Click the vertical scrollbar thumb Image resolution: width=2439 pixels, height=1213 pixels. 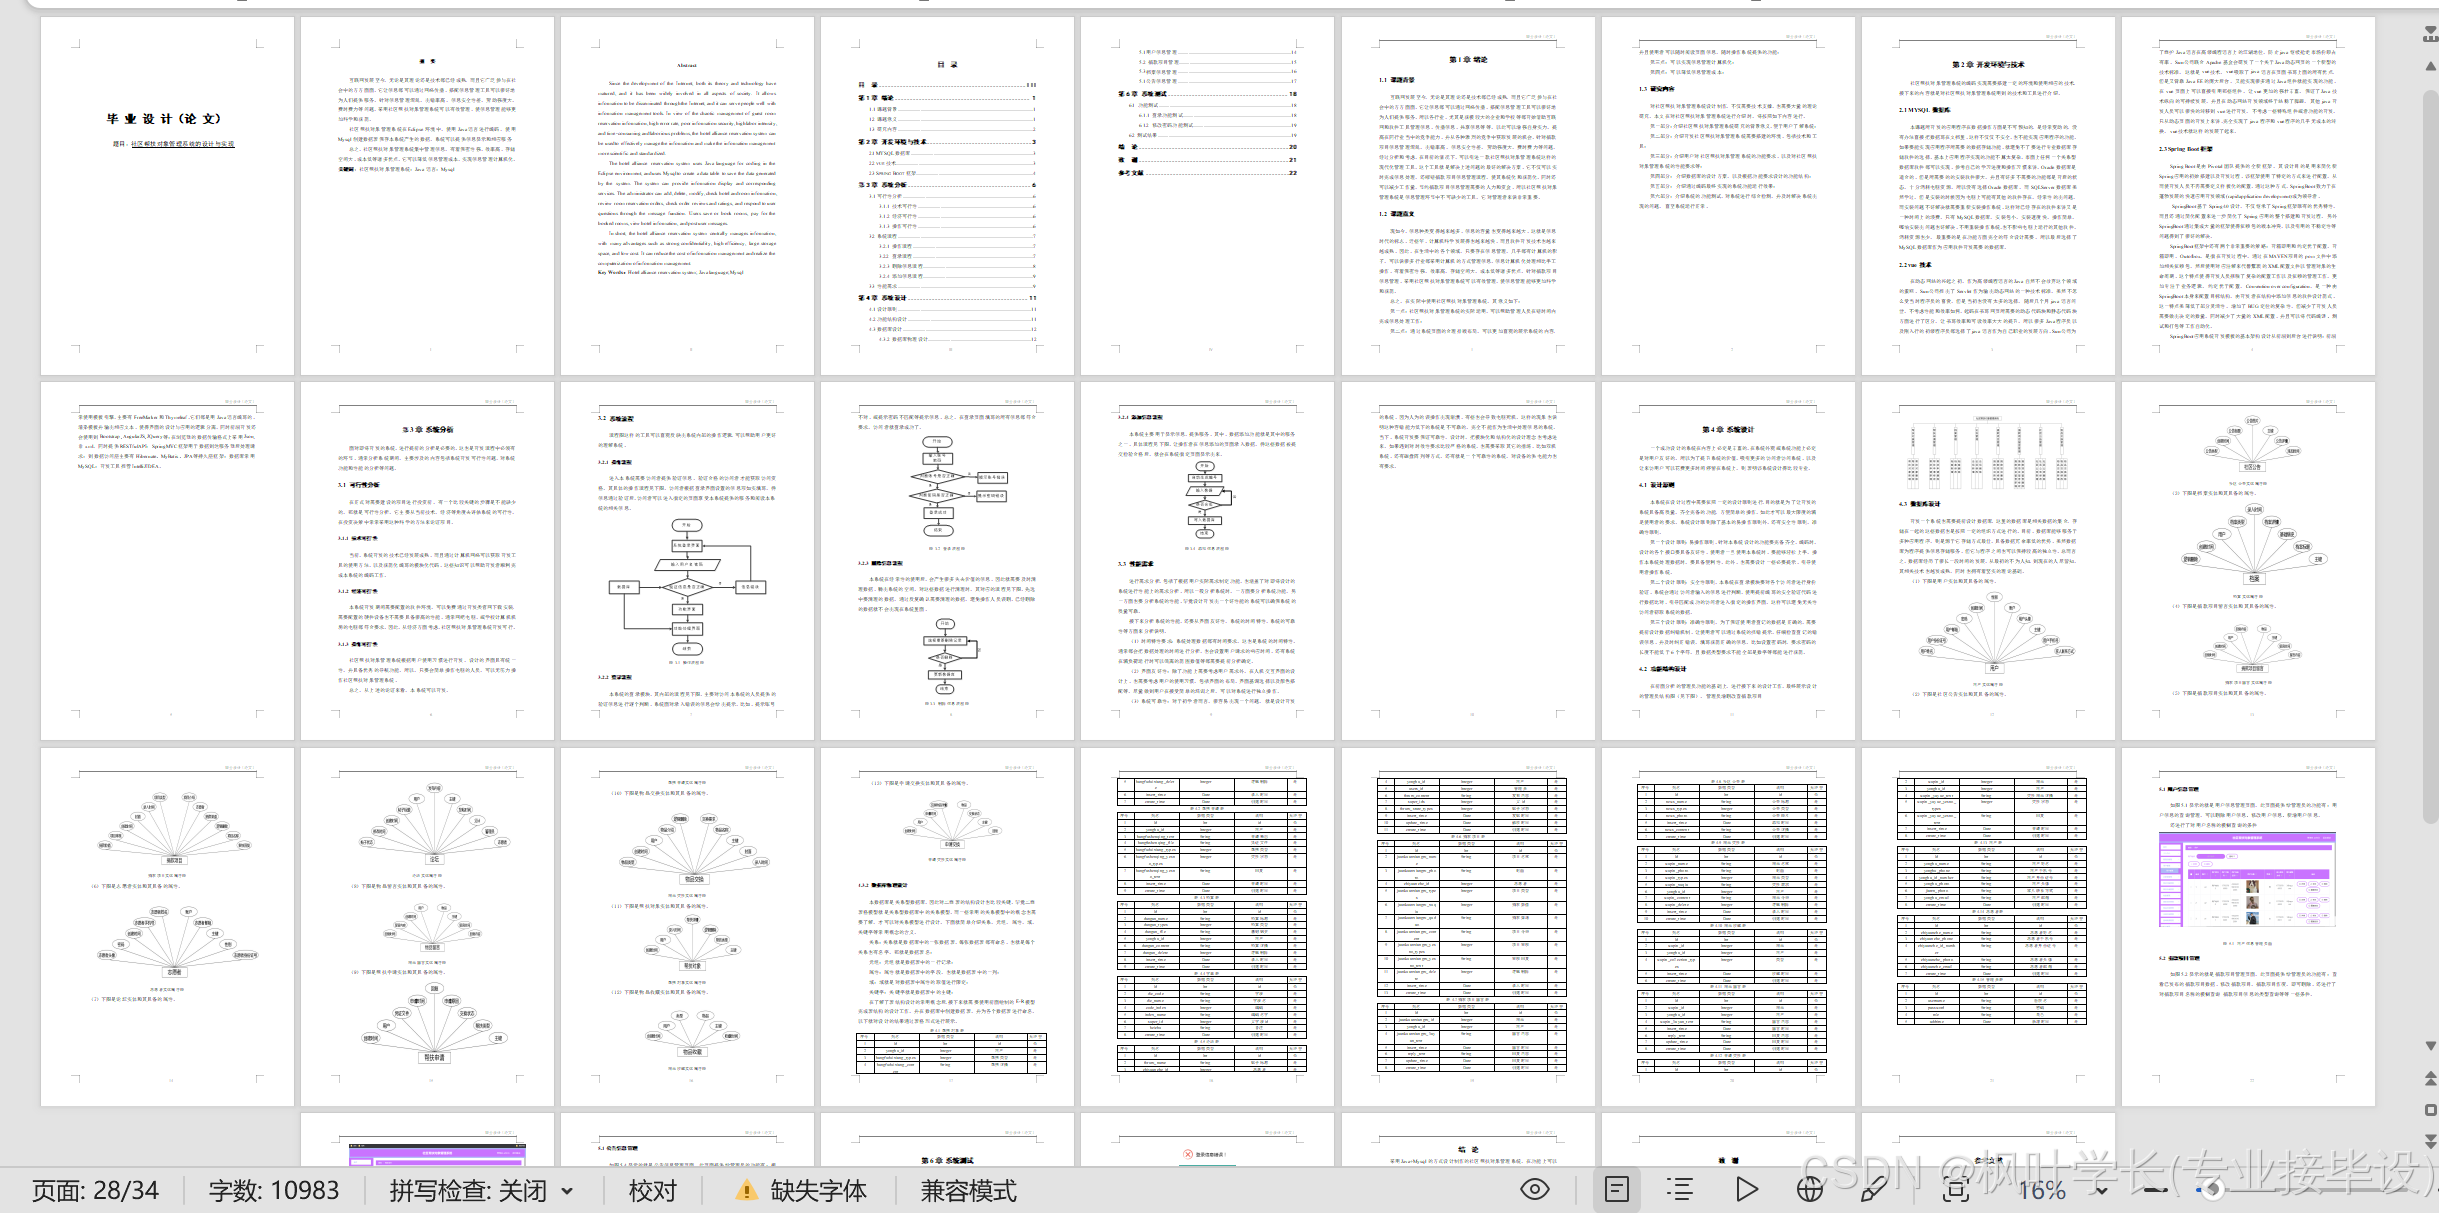2431,455
